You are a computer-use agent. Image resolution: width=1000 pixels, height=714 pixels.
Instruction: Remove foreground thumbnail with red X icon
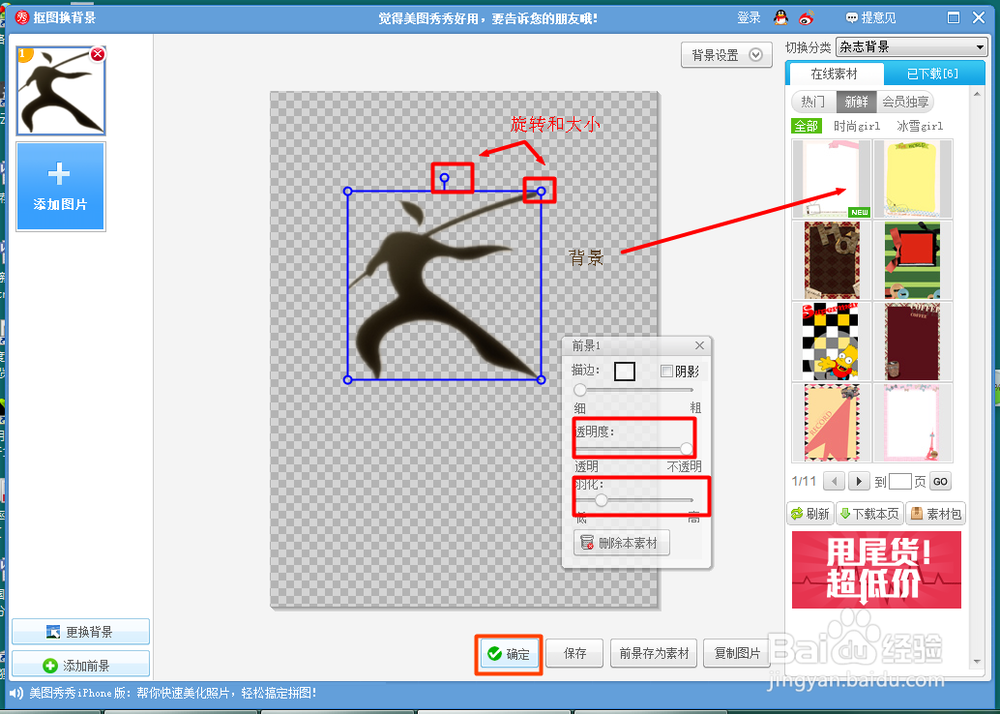click(98, 54)
